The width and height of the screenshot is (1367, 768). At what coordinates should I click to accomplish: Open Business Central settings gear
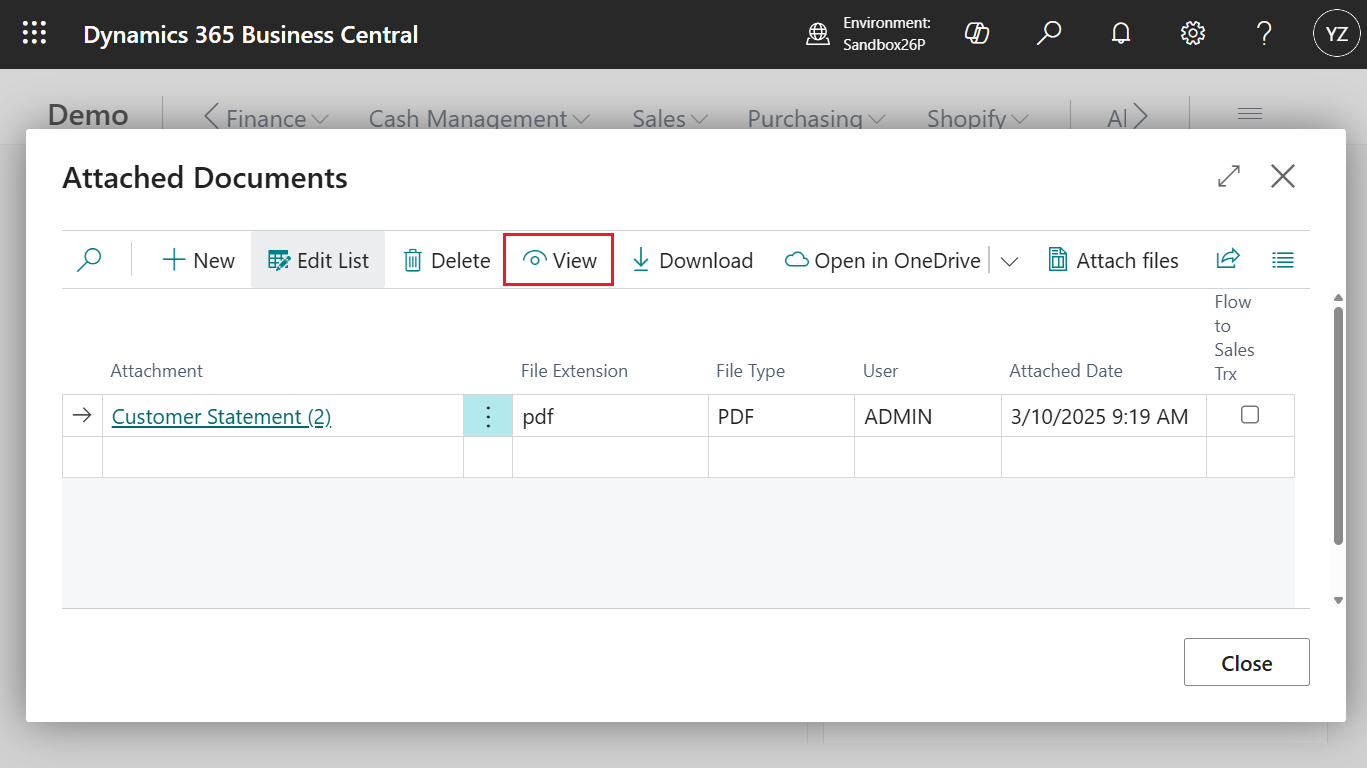click(x=1192, y=33)
